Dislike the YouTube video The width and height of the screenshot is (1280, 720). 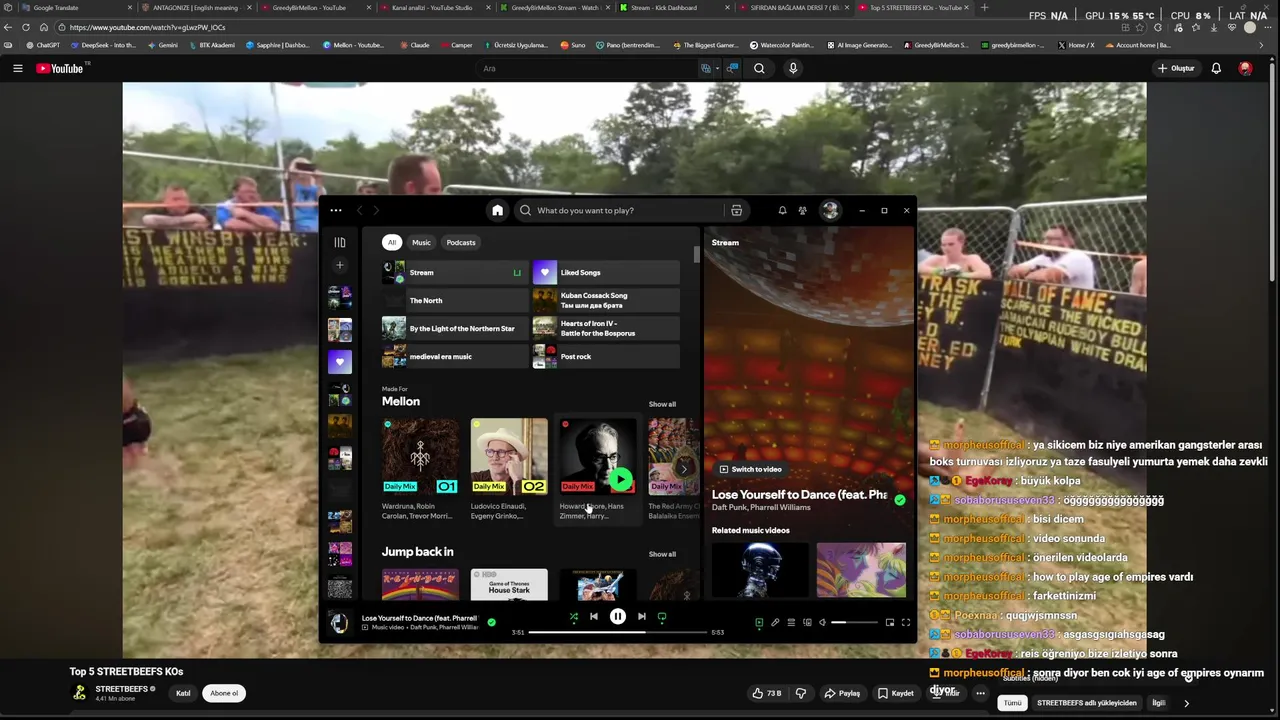800,693
